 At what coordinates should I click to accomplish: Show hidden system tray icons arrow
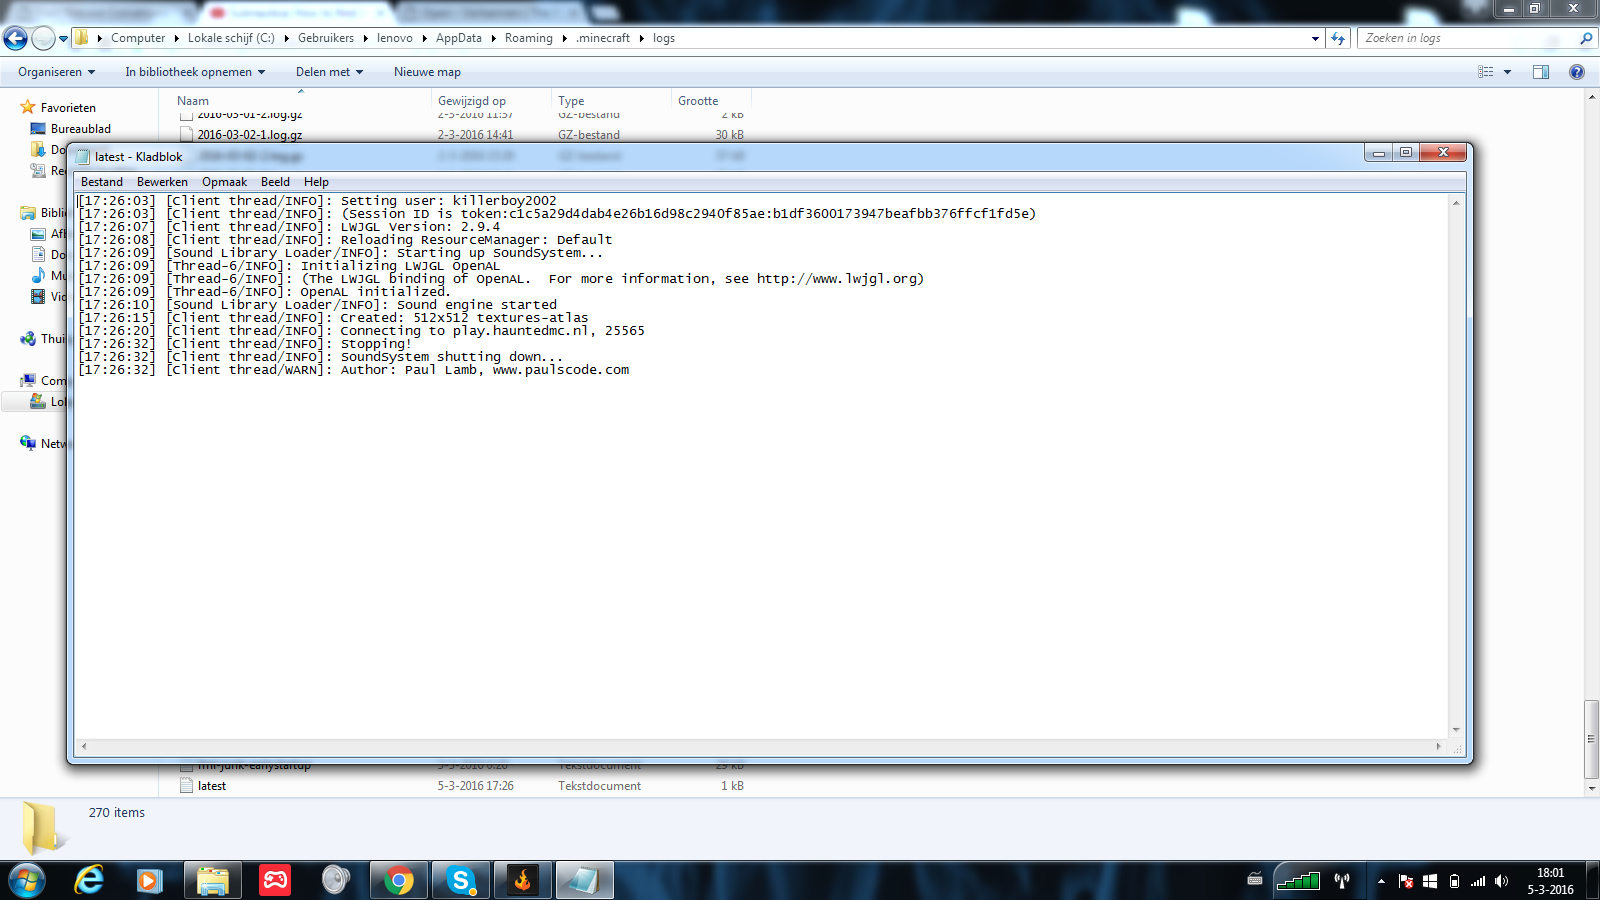1381,881
